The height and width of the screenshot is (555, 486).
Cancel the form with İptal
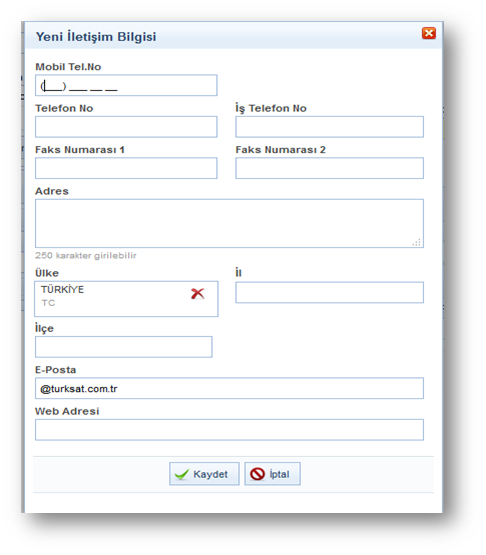coord(272,474)
